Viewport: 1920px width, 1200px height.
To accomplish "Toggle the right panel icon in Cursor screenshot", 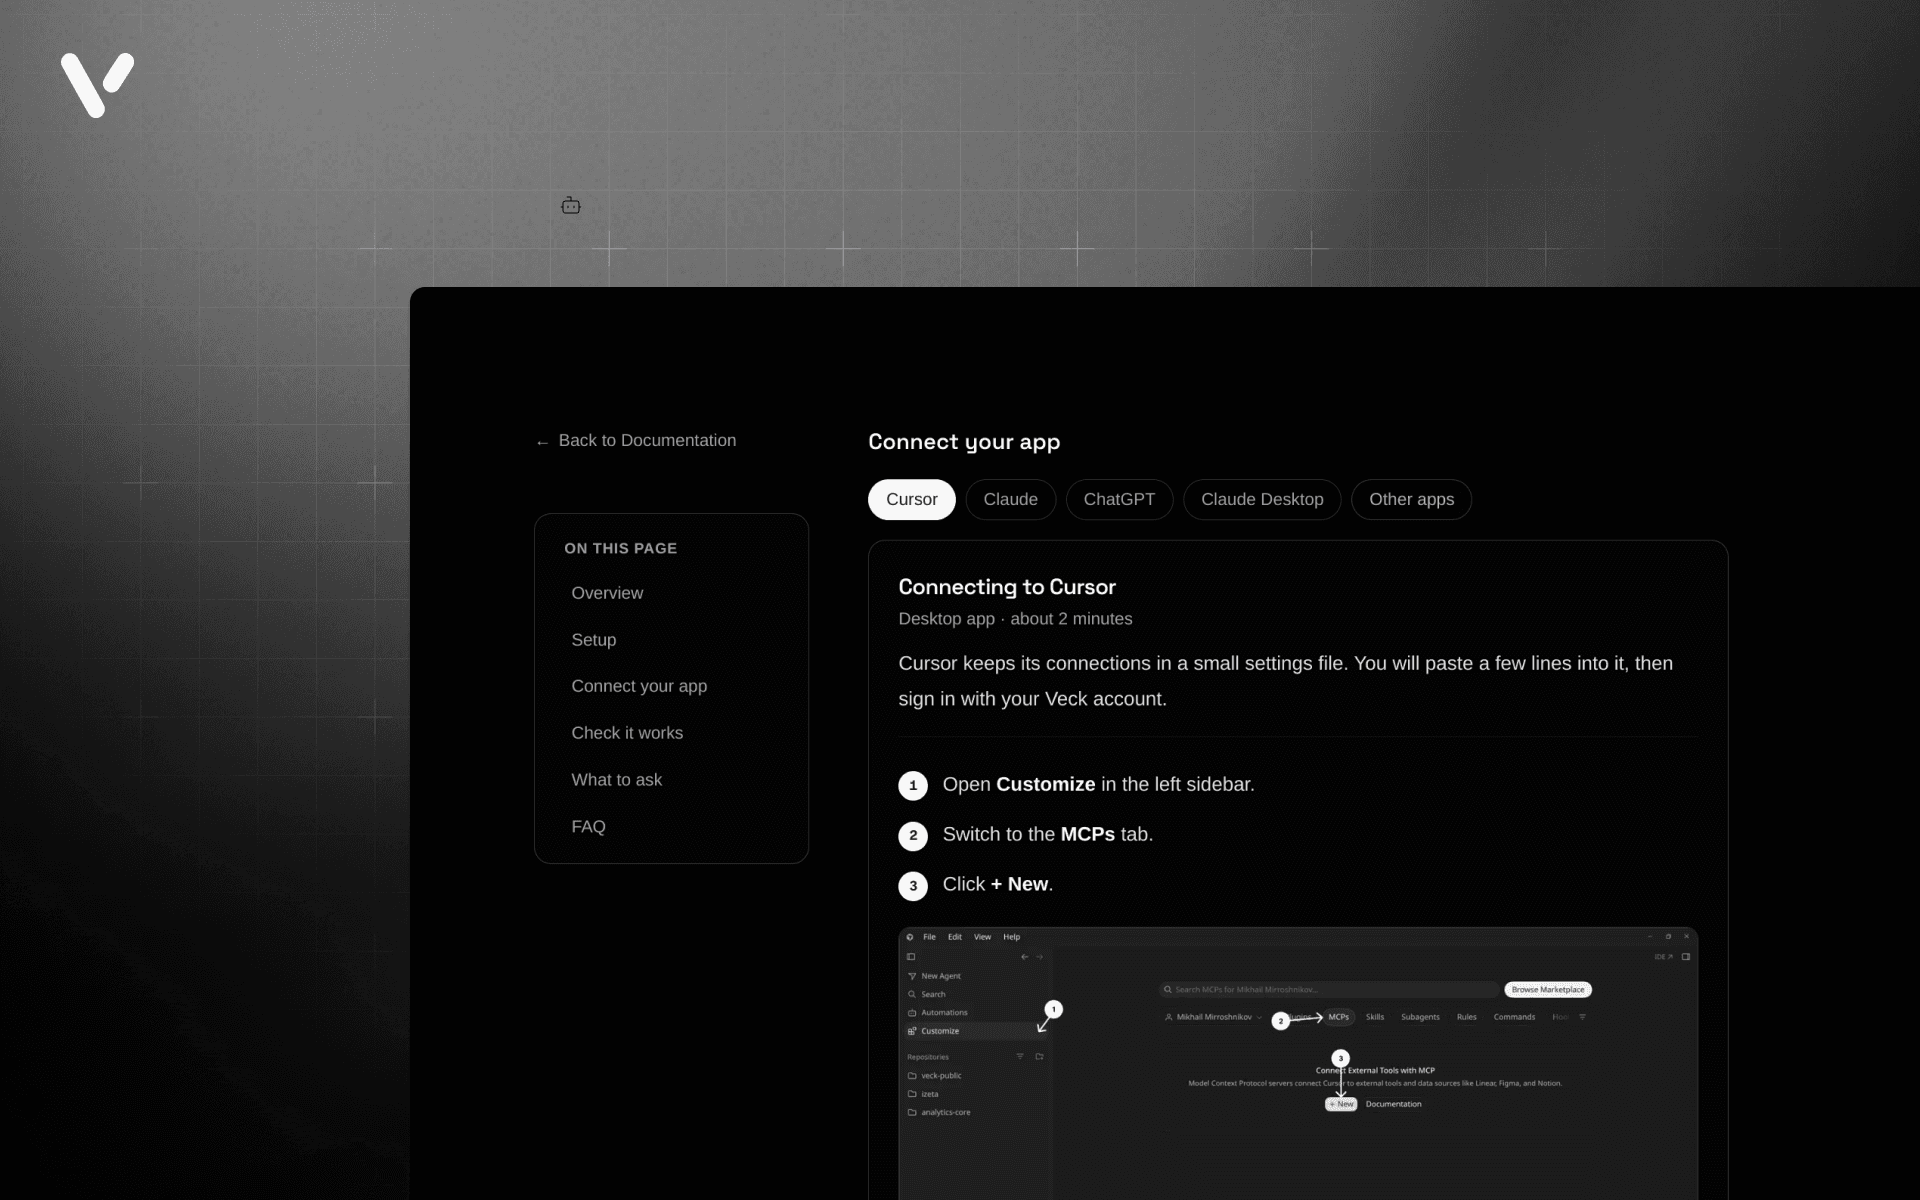I will coord(1686,957).
